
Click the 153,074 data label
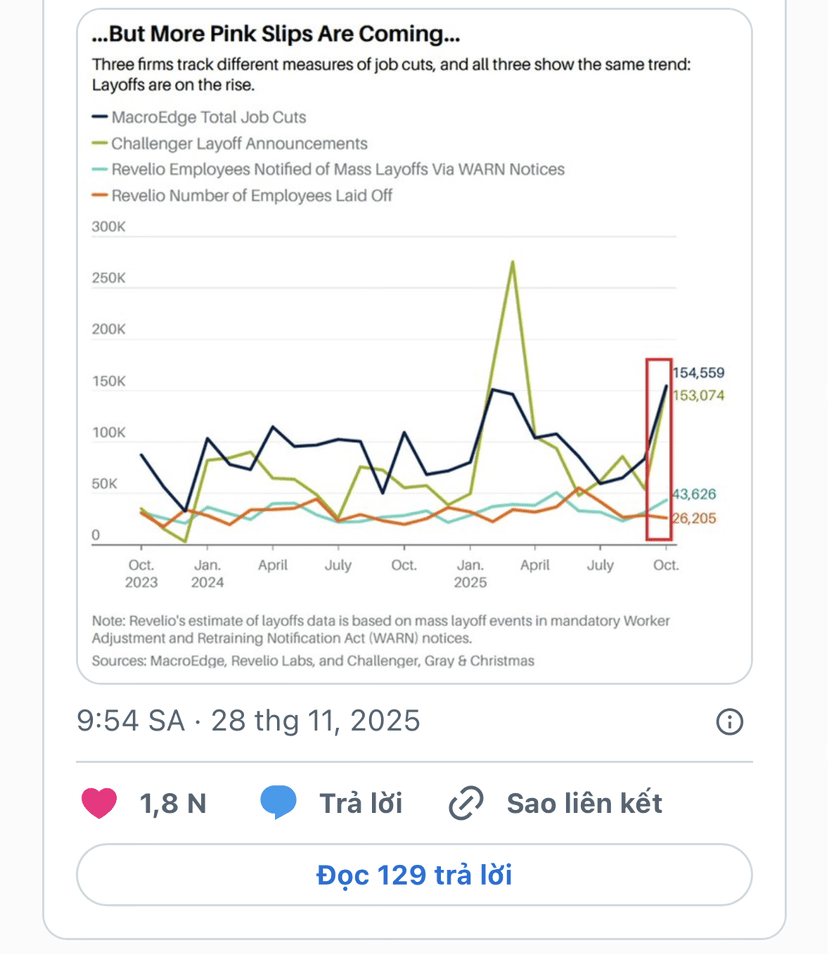coord(699,396)
